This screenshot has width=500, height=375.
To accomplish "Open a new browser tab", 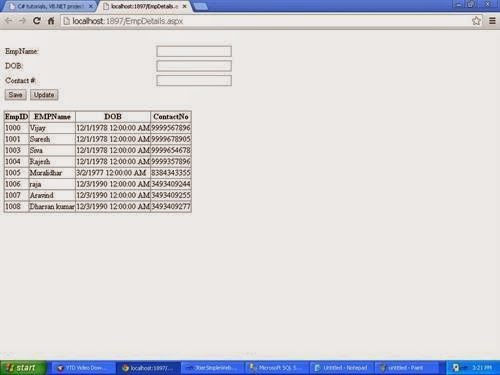I will [201, 6].
